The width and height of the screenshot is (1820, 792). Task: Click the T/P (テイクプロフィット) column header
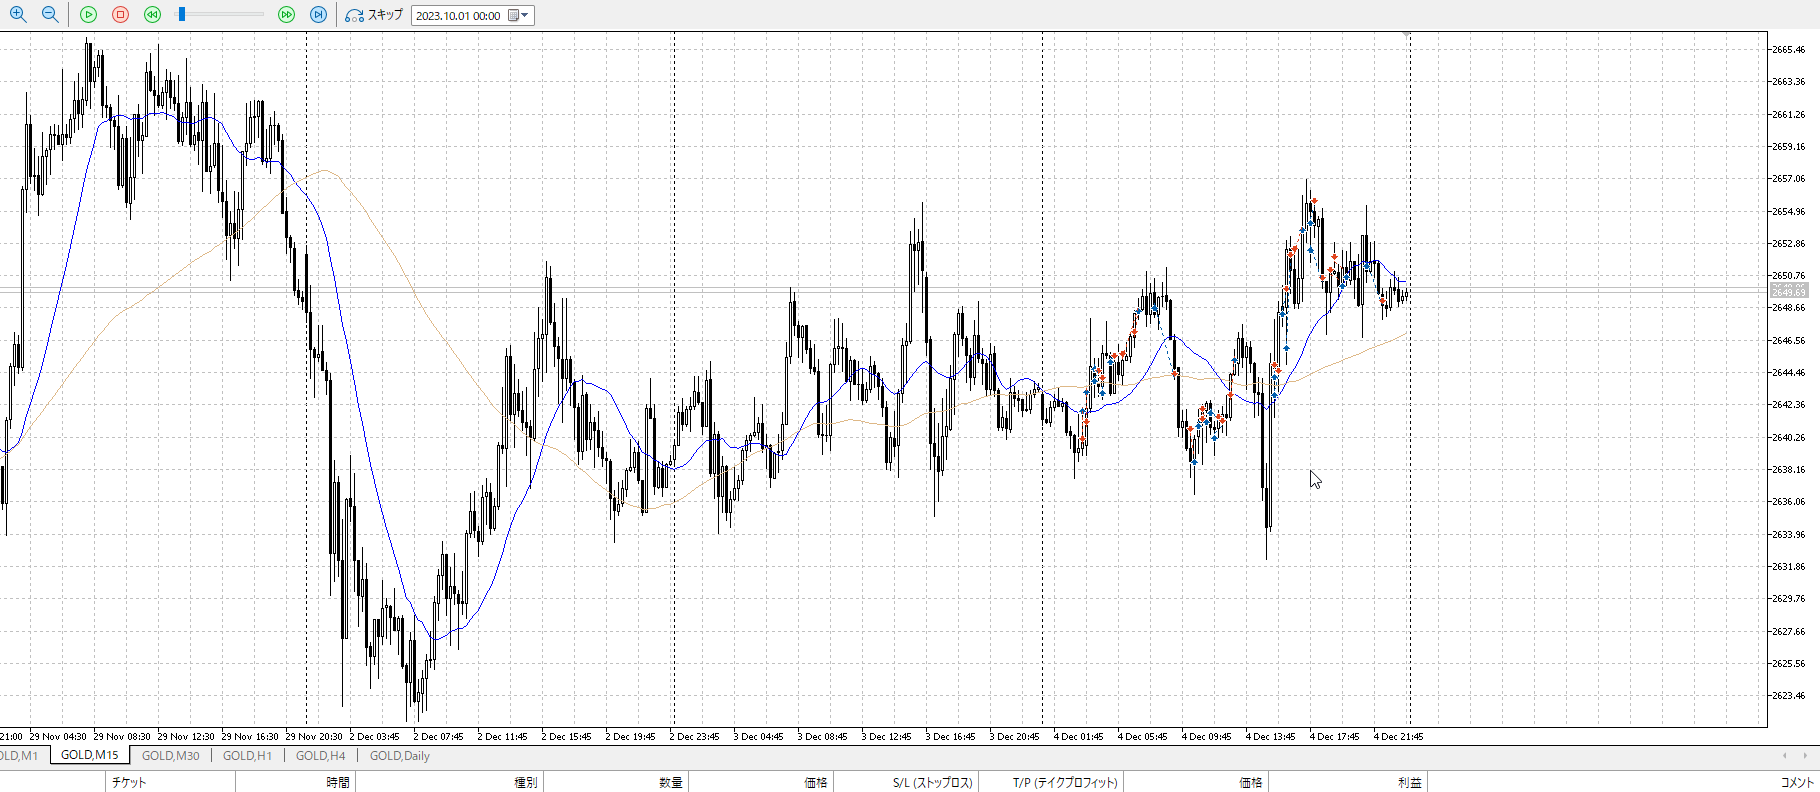point(1064,782)
